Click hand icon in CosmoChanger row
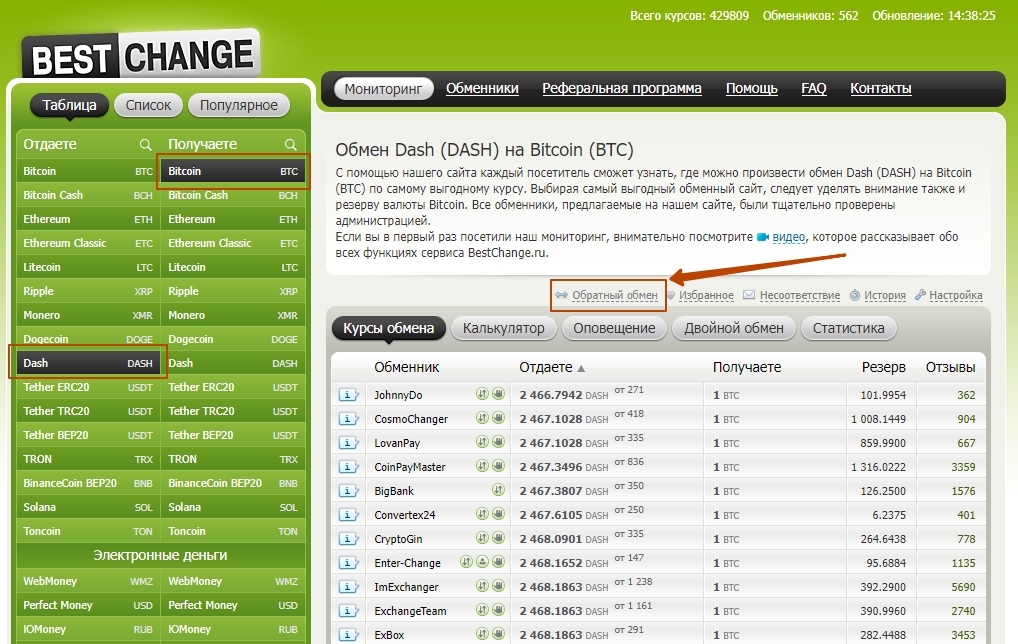1018x644 pixels. click(498, 417)
